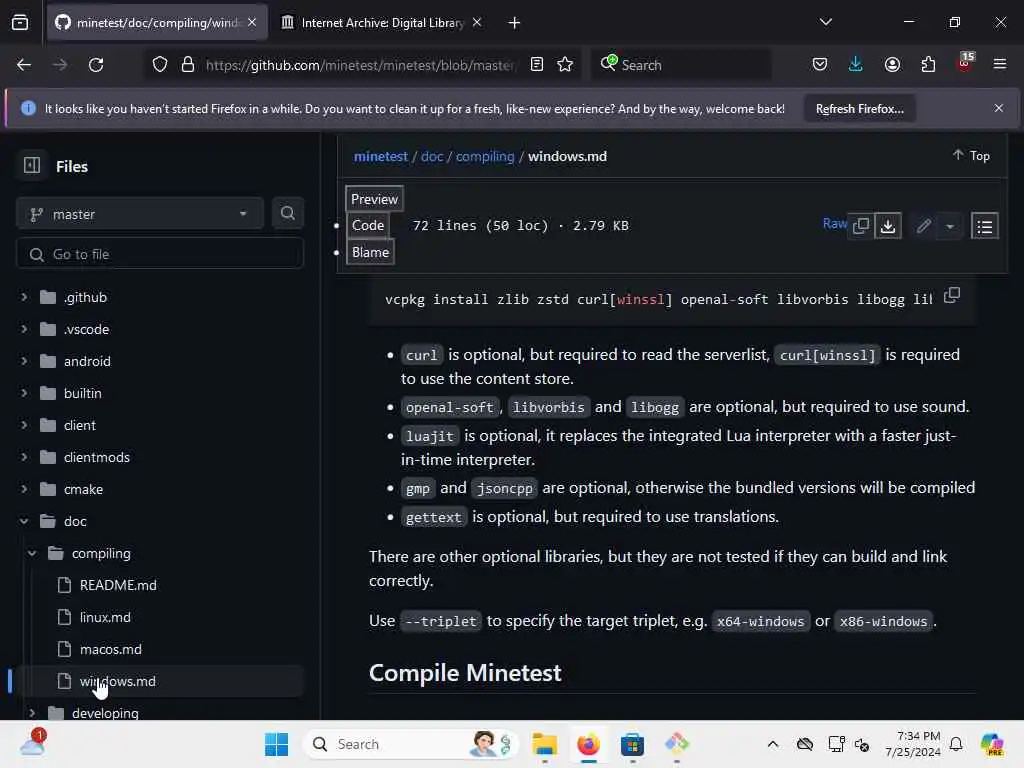The height and width of the screenshot is (768, 1024).
Task: Open the Windows Start menu
Action: pos(276,744)
